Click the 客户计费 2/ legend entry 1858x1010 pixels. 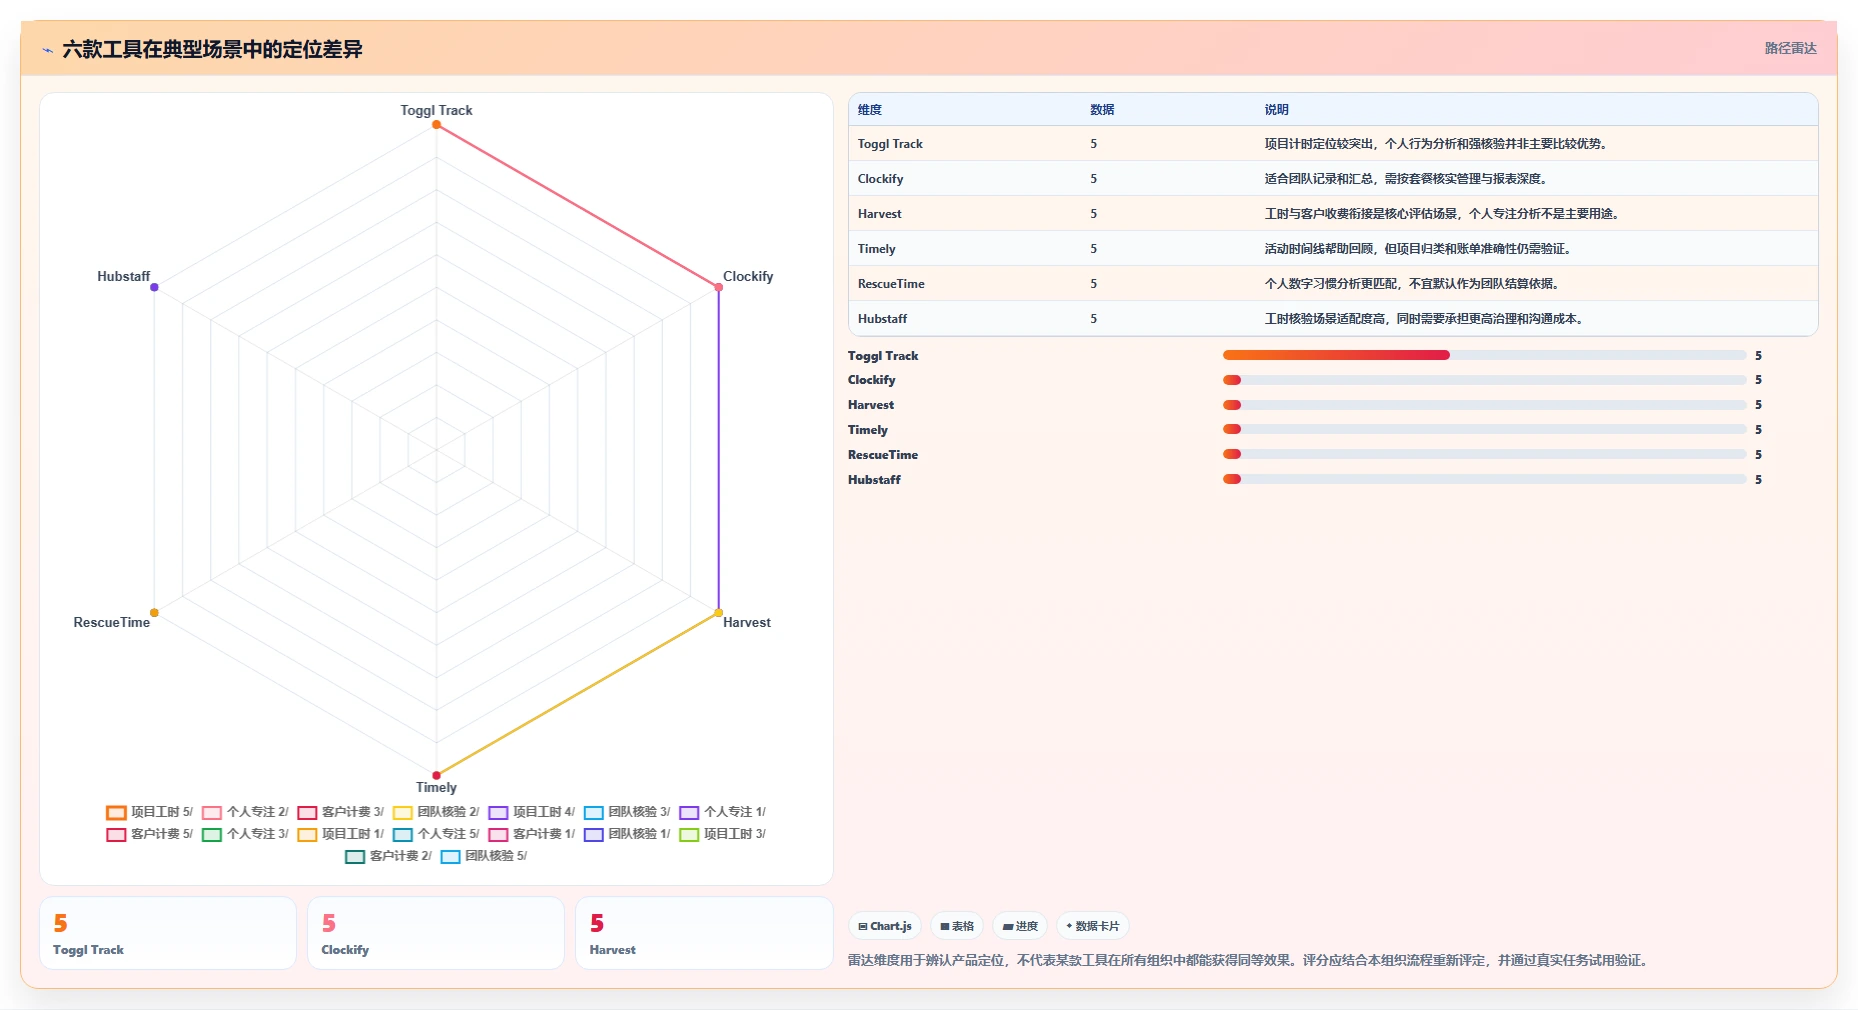(x=388, y=856)
